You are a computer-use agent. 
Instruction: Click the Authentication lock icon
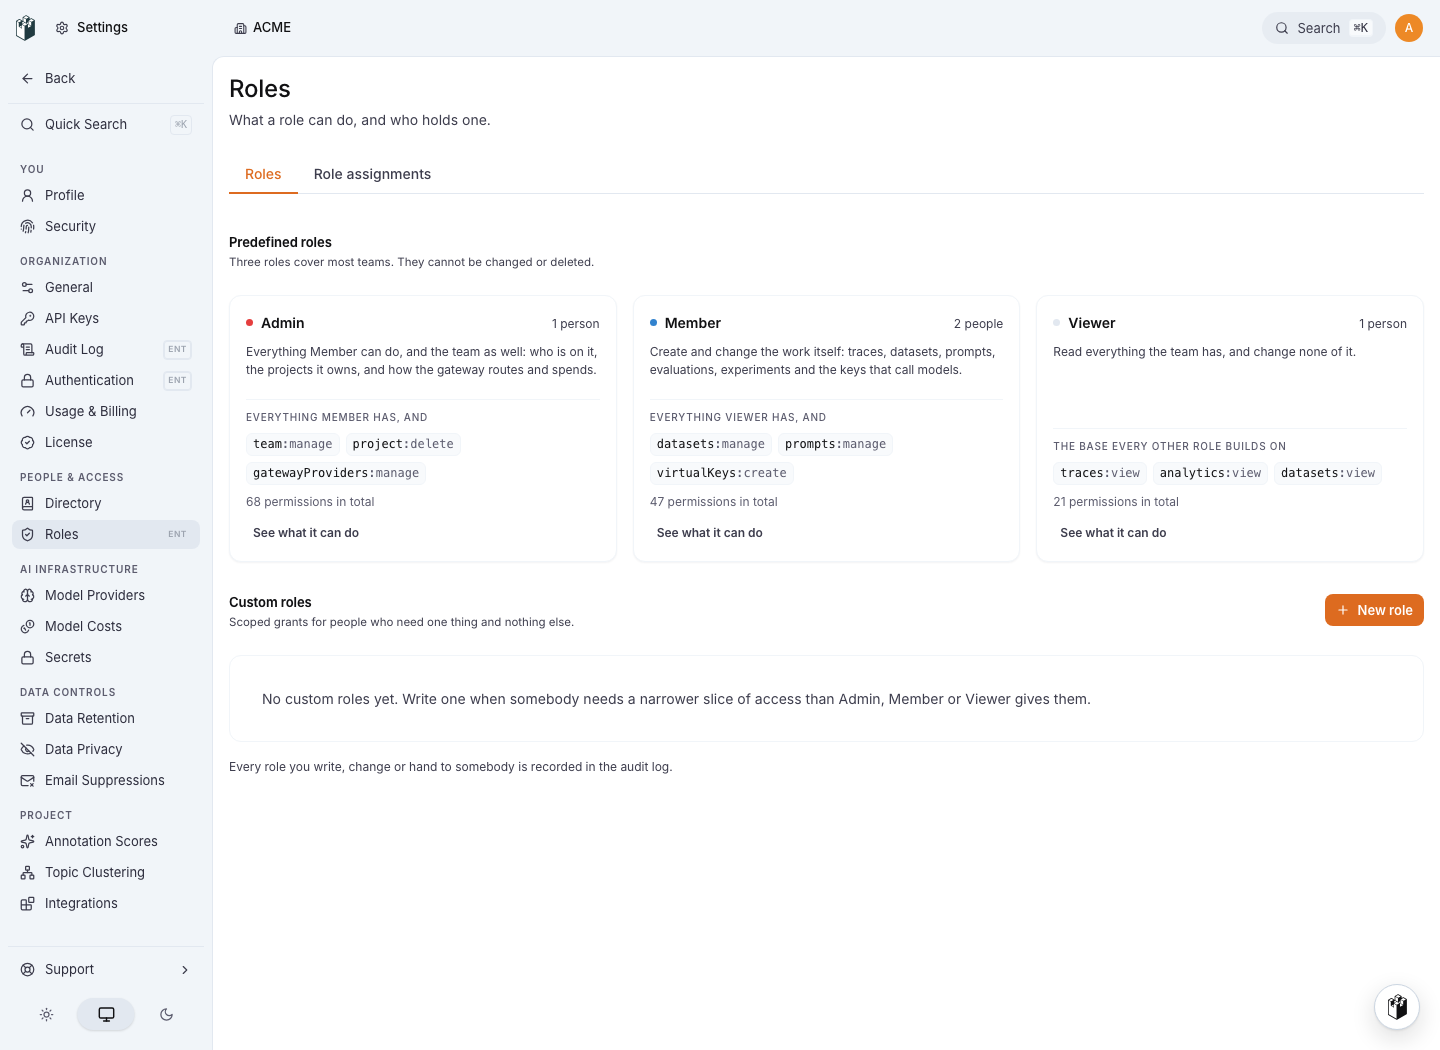point(28,380)
